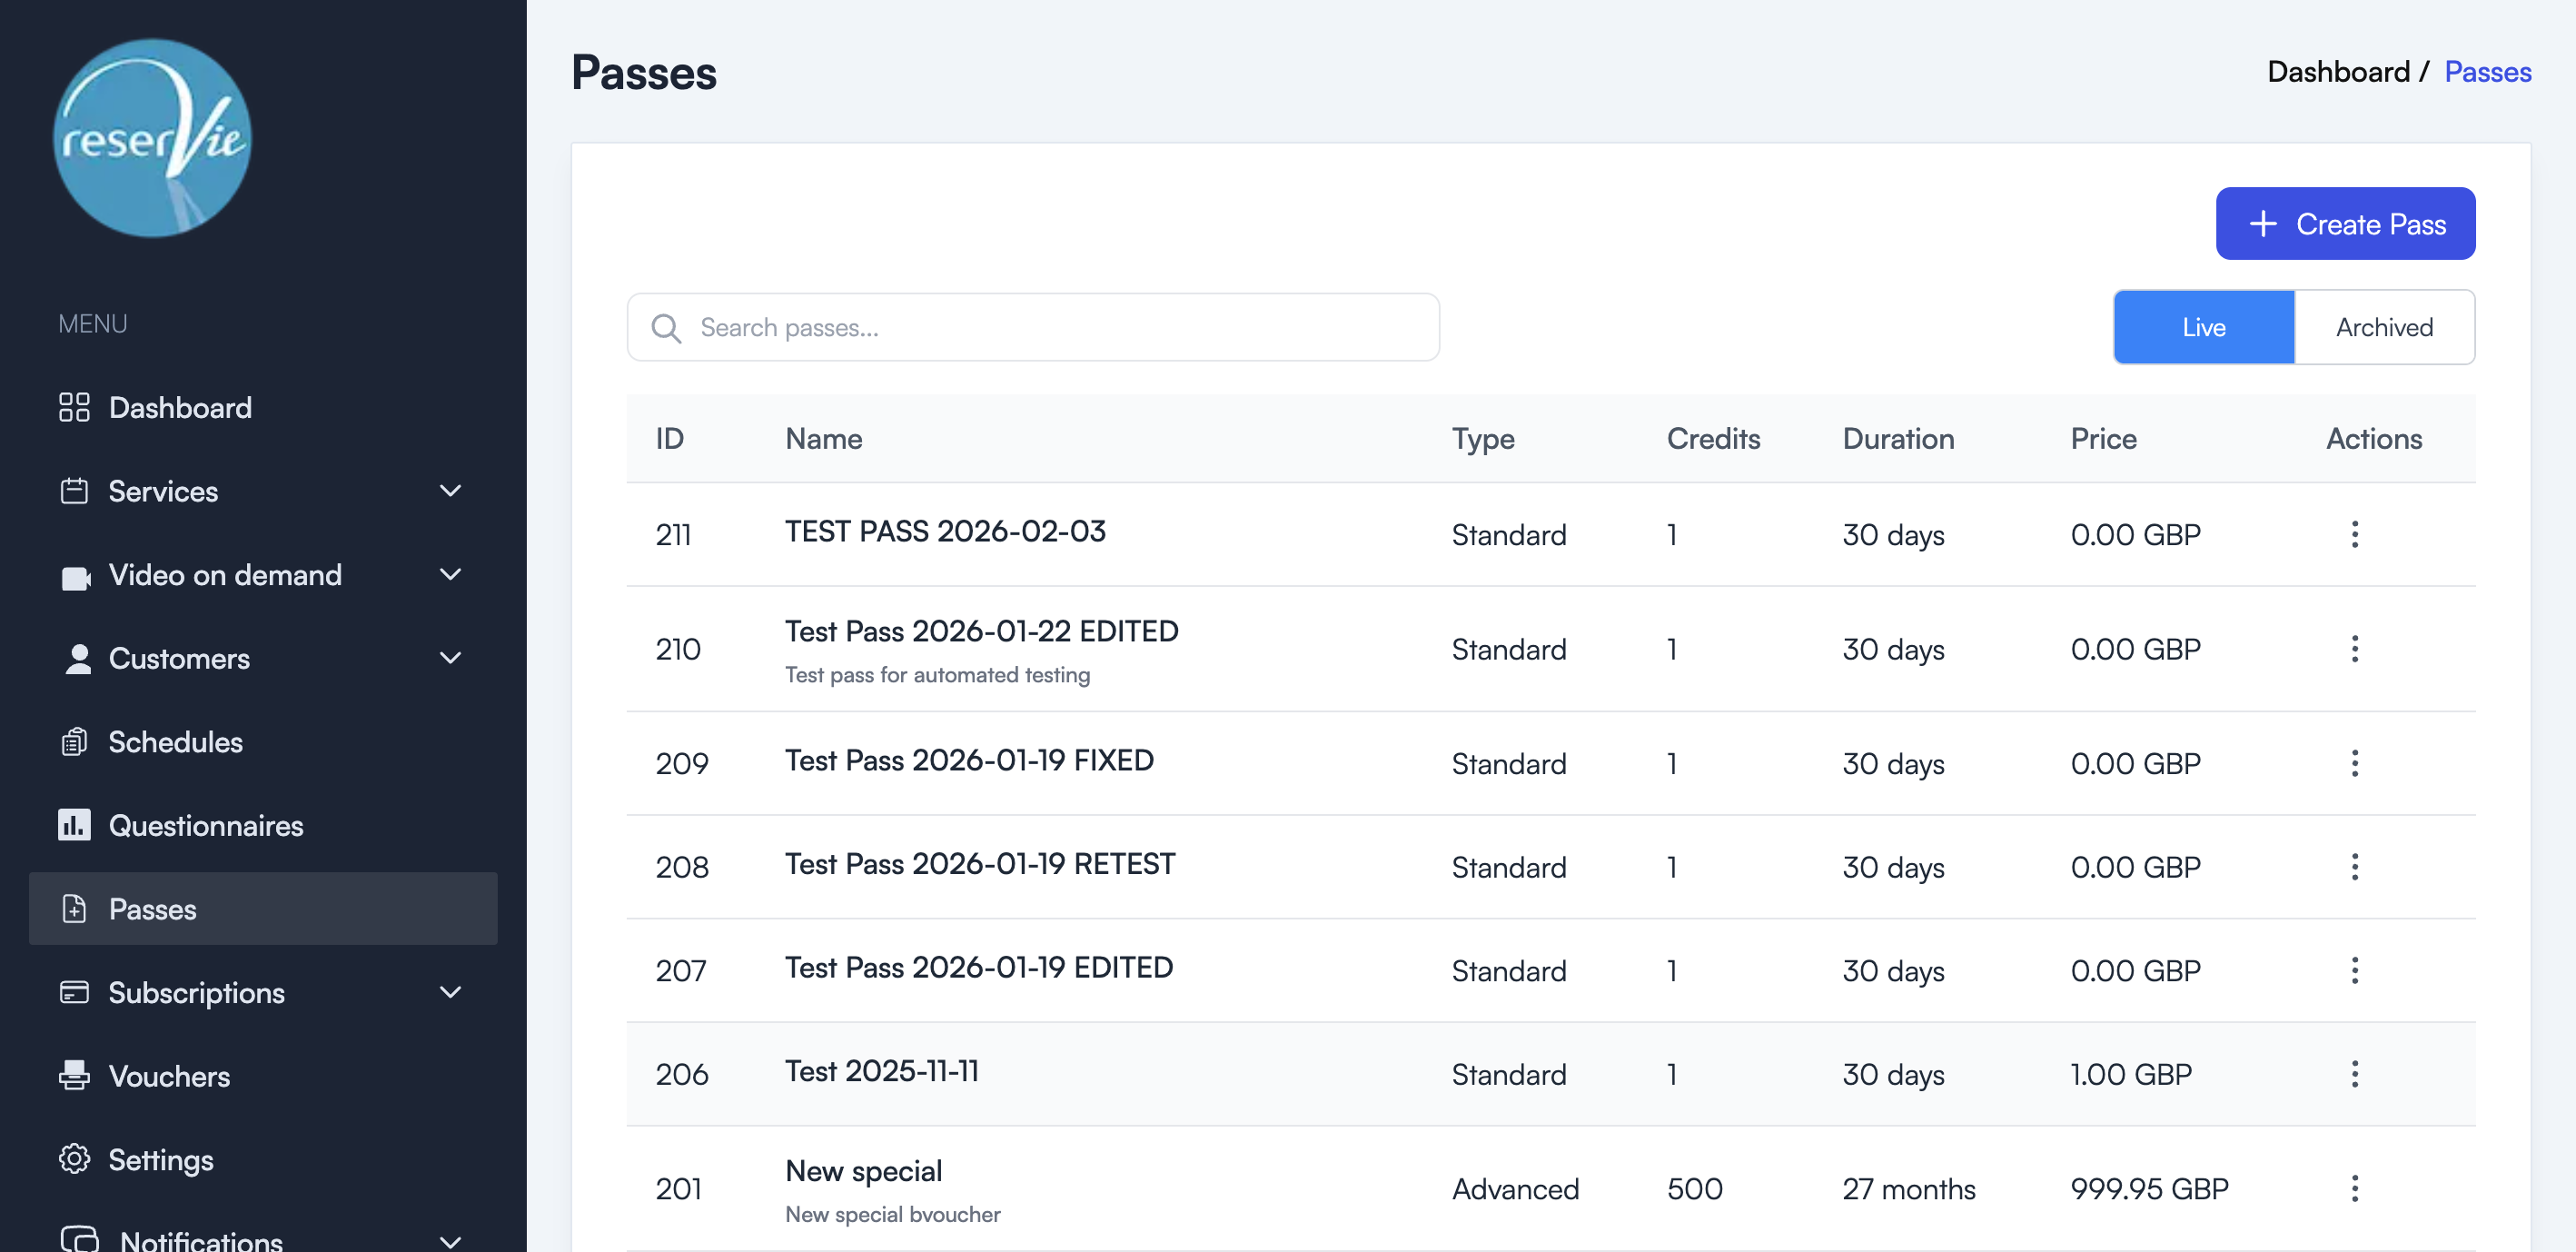2576x1252 pixels.
Task: Open Questionnaires via the chart icon
Action: click(75, 825)
